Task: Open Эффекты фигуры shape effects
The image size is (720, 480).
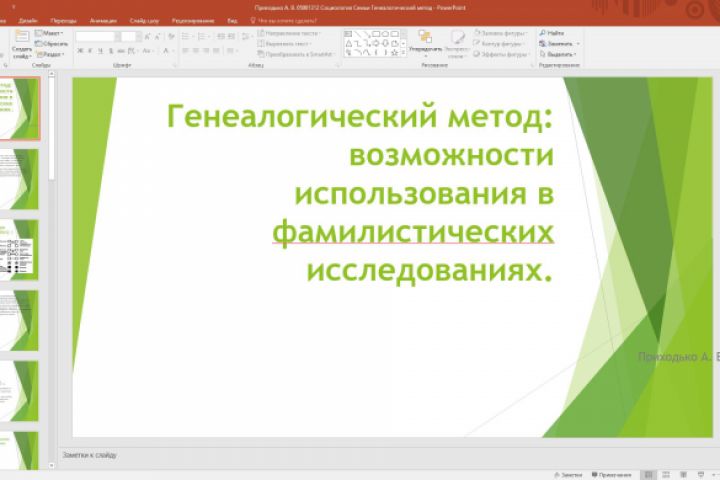Action: [501, 54]
